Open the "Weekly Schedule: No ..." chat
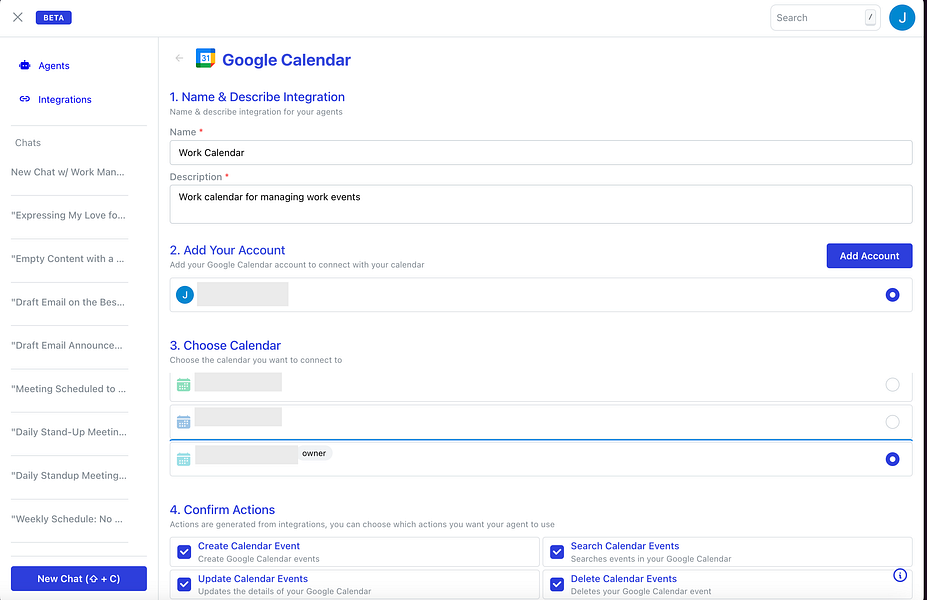 (67, 519)
